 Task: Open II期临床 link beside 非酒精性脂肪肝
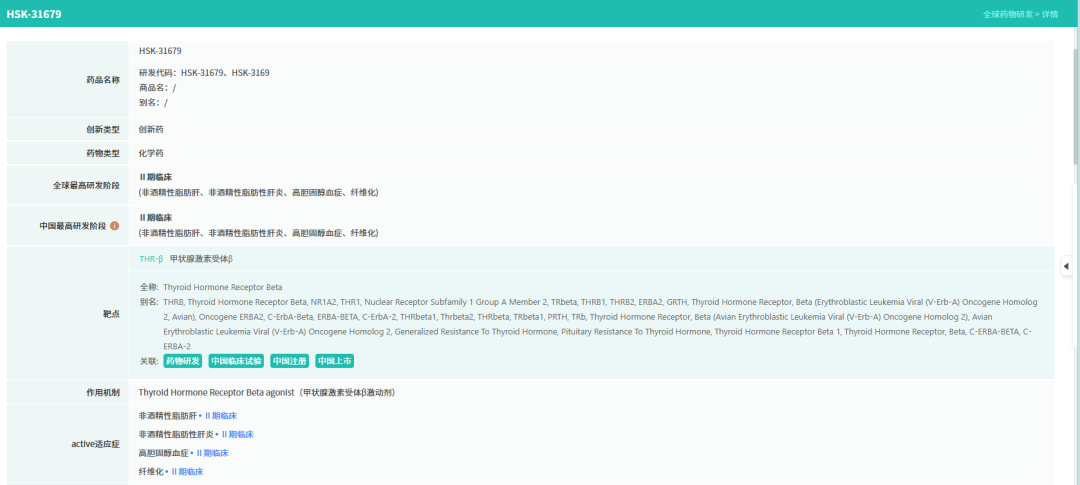(220, 416)
